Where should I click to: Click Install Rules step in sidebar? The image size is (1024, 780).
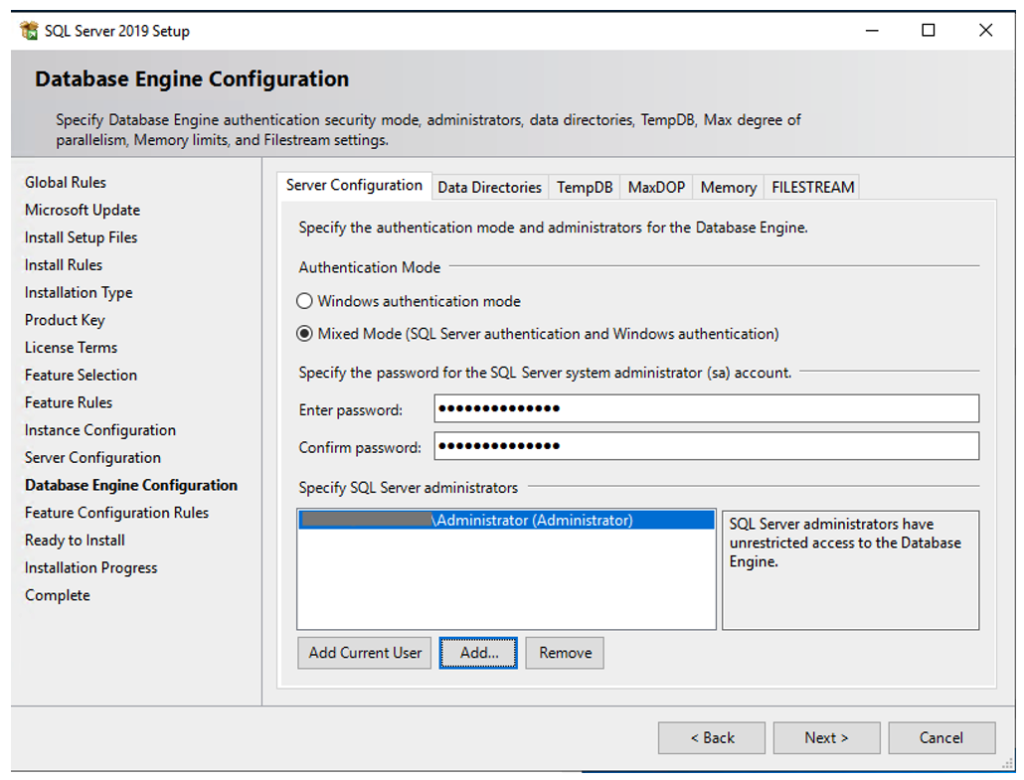click(x=63, y=265)
